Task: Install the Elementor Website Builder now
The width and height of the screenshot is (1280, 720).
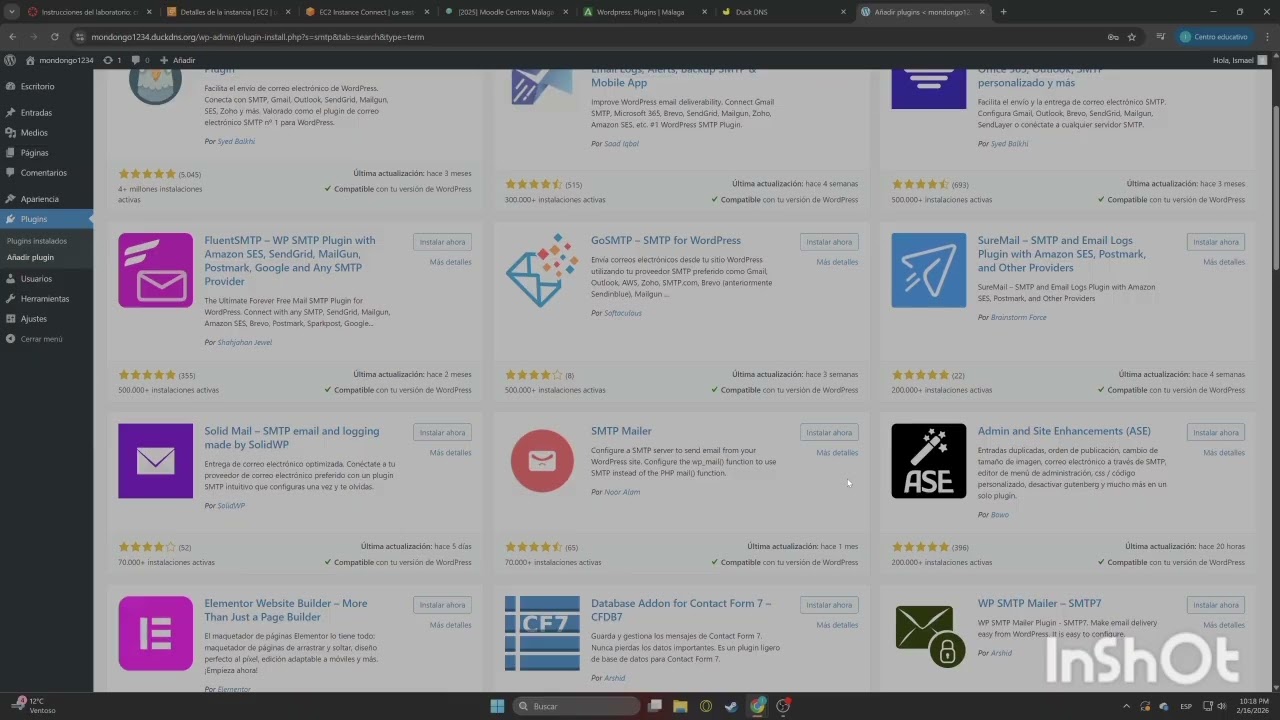Action: tap(442, 605)
